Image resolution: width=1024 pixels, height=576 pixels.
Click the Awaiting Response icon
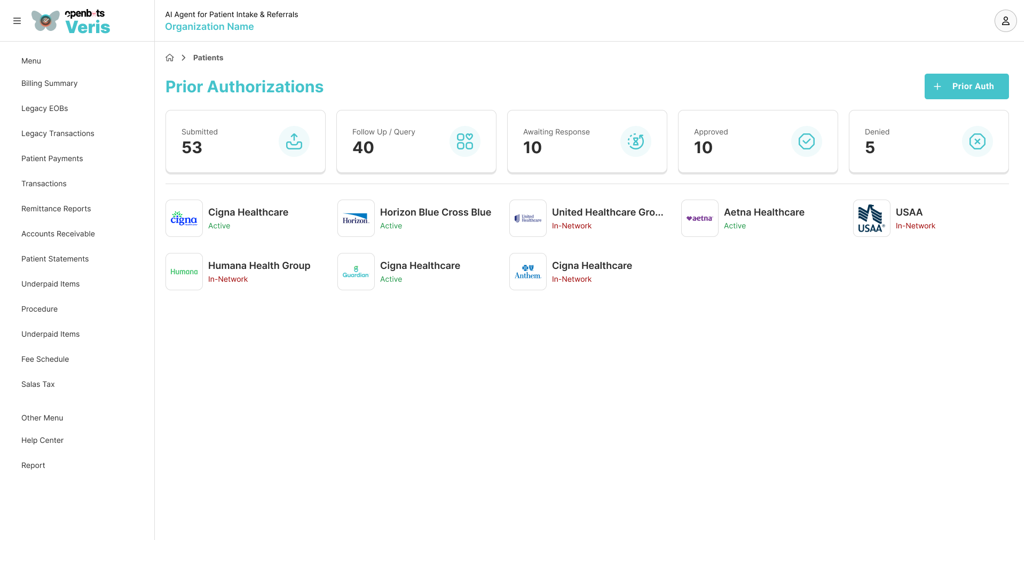point(635,142)
